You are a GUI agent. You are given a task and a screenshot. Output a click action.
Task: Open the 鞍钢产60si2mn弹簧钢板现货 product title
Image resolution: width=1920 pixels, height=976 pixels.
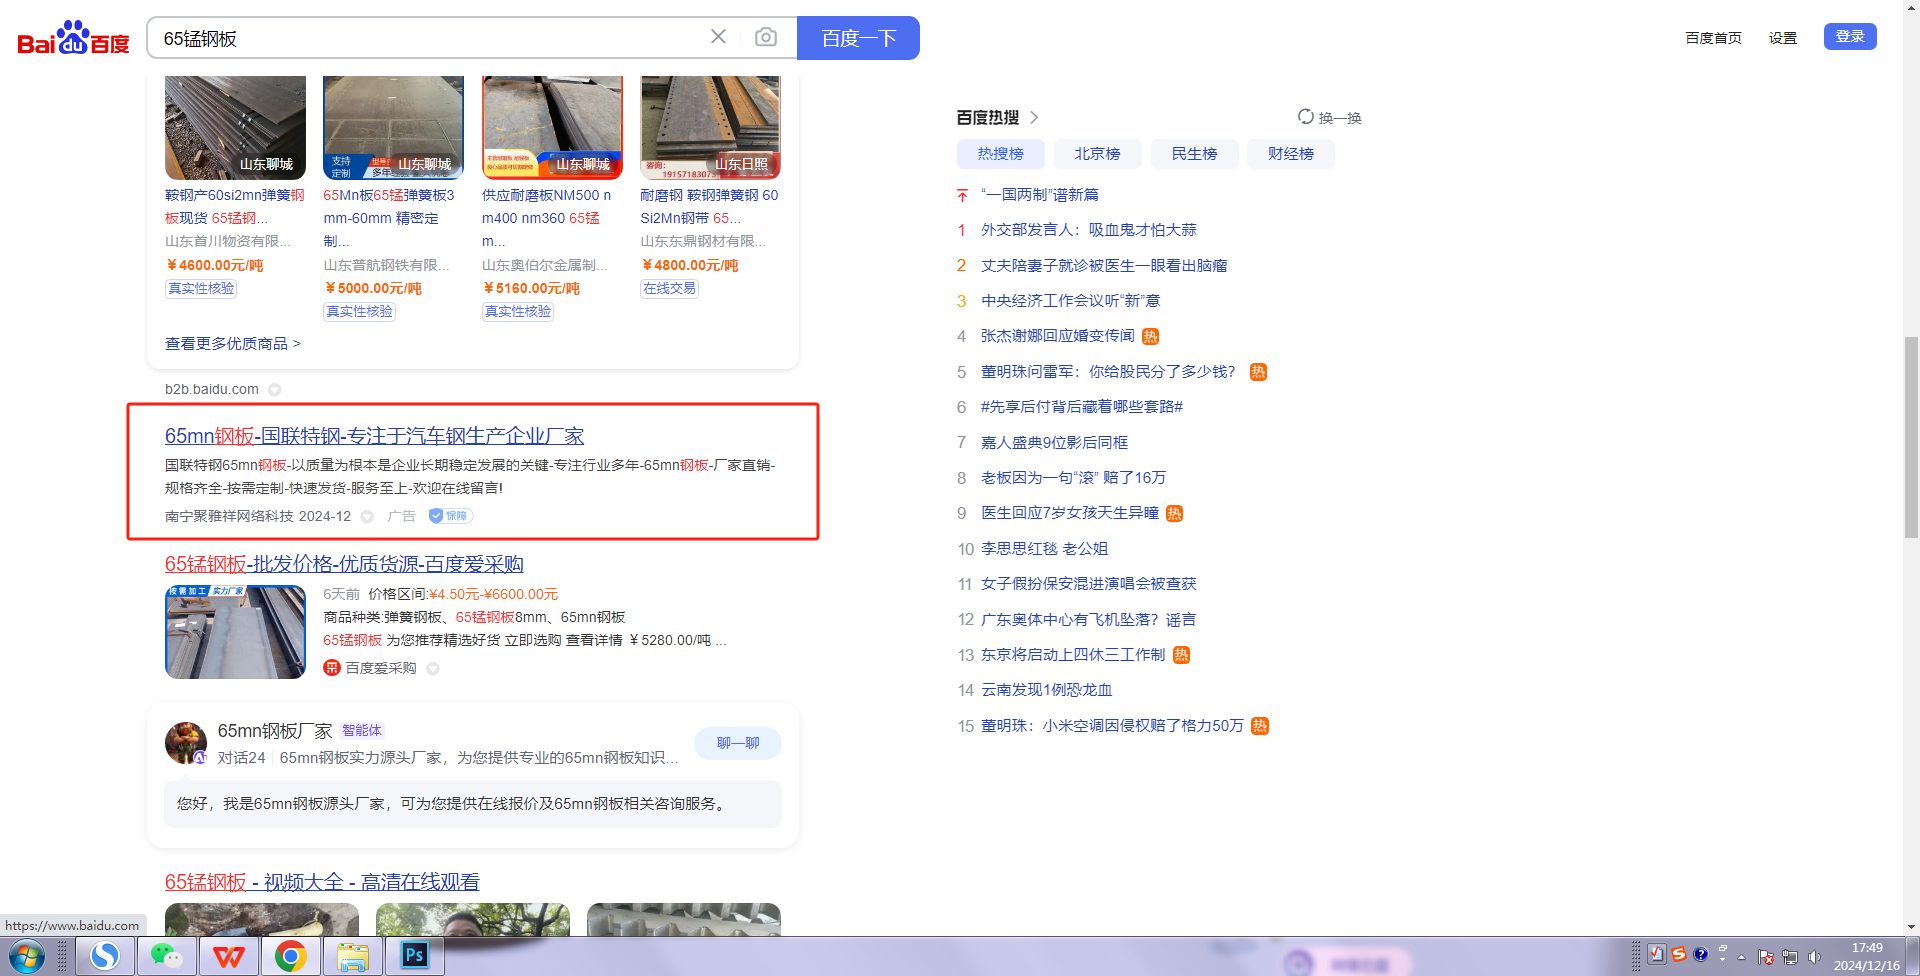235,207
